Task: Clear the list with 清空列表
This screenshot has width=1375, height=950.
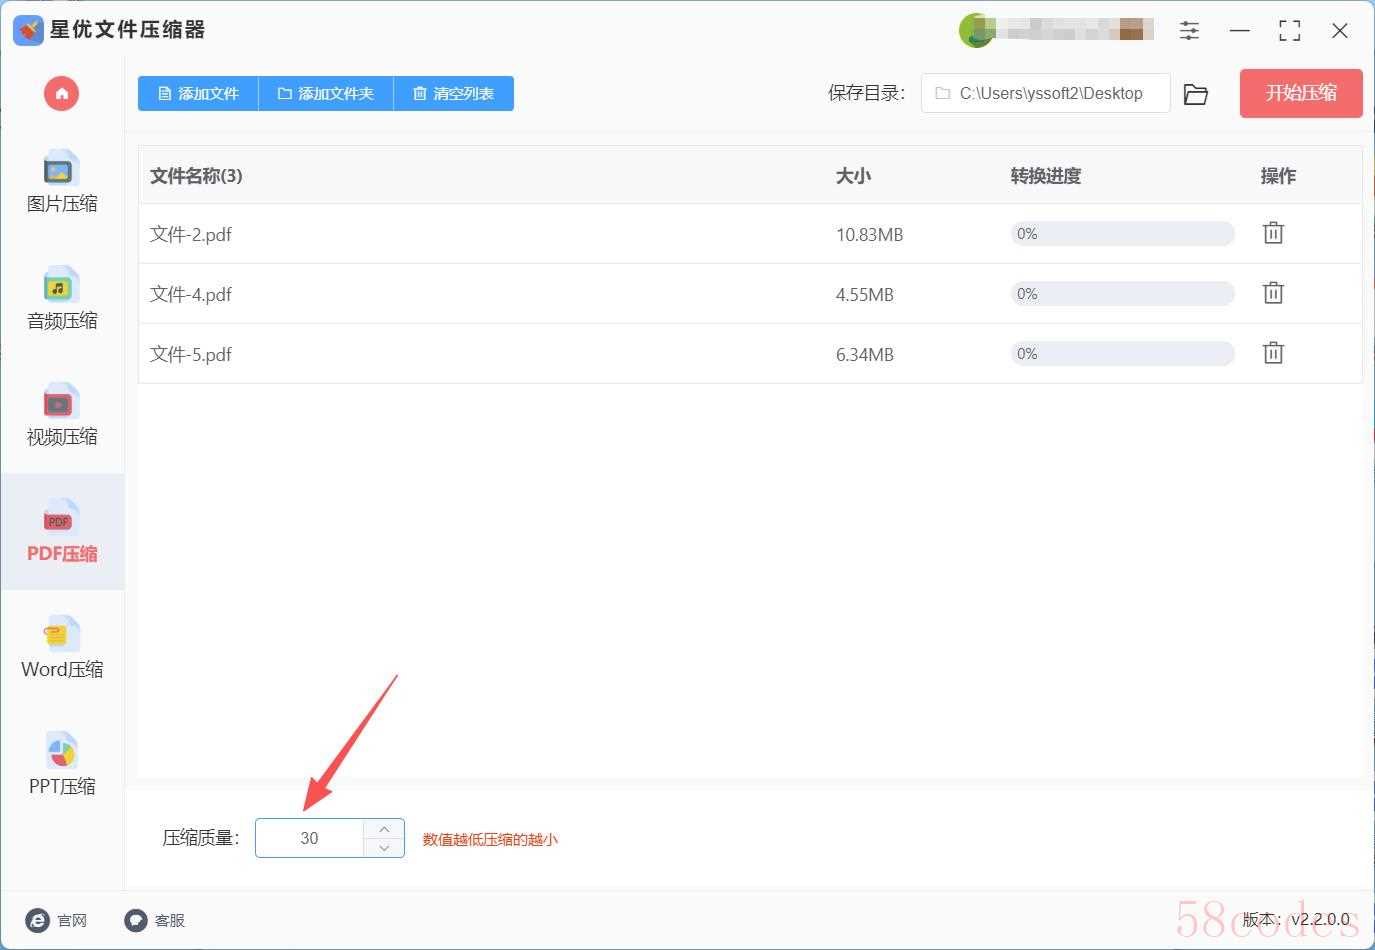Action: 454,94
